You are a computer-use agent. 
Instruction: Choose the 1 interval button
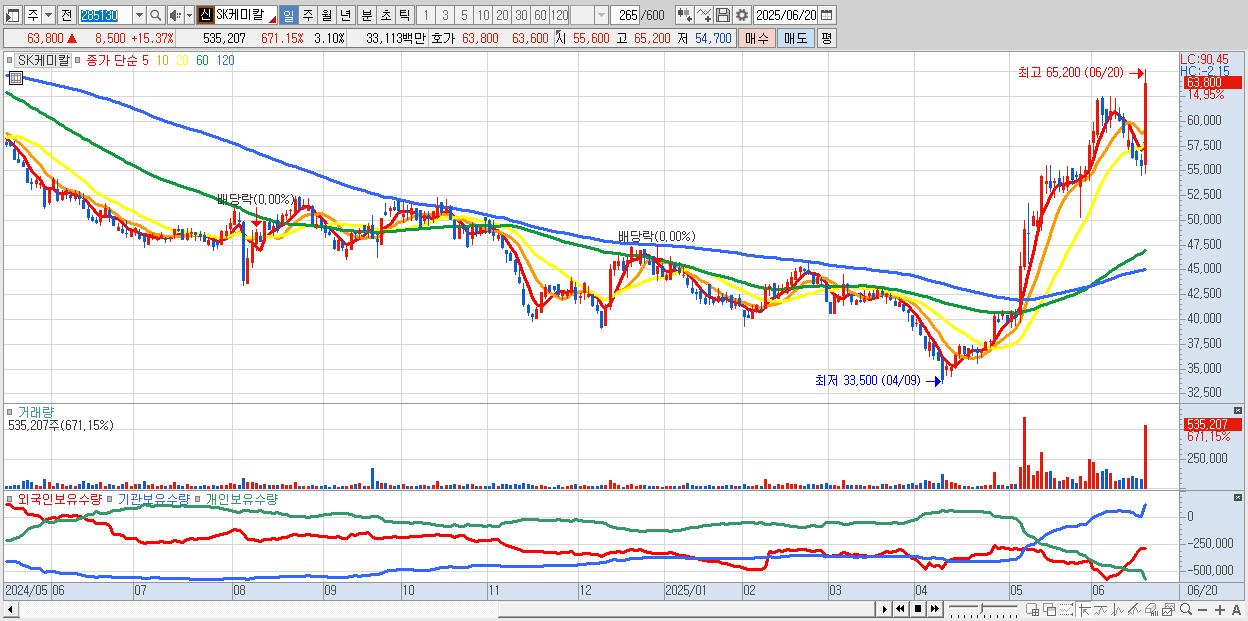click(x=425, y=15)
